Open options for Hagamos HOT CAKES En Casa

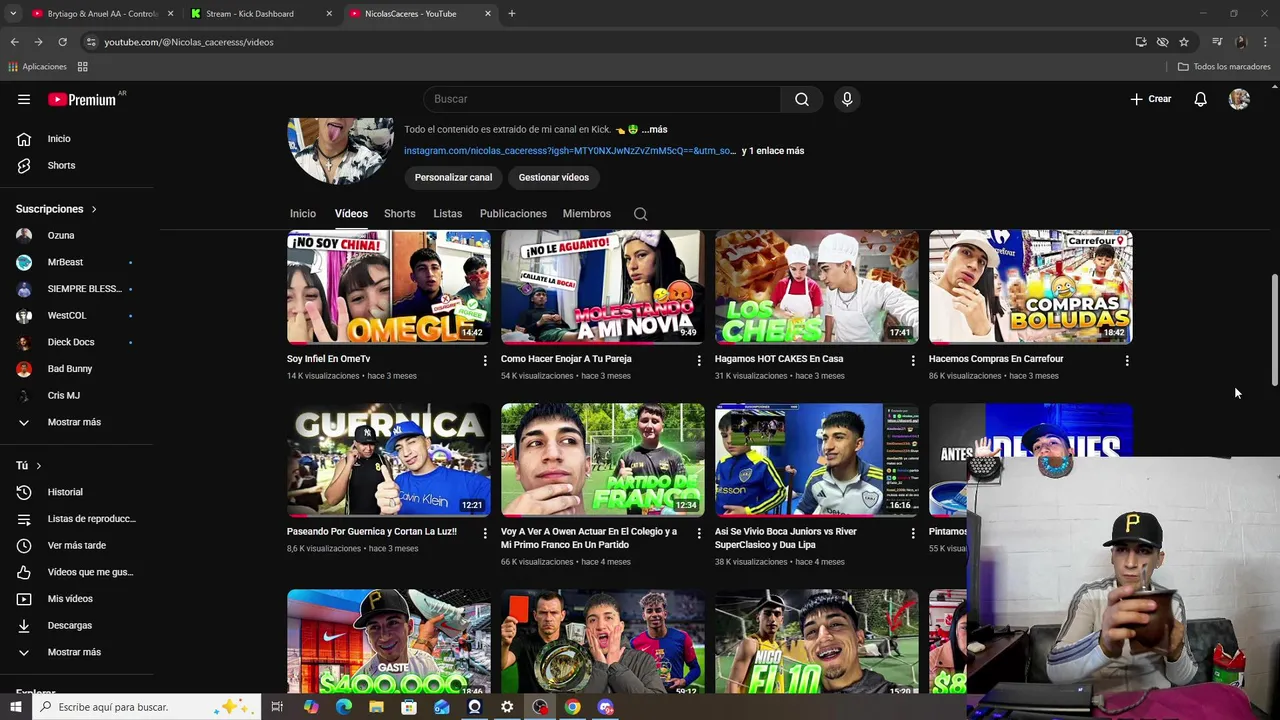(x=913, y=360)
